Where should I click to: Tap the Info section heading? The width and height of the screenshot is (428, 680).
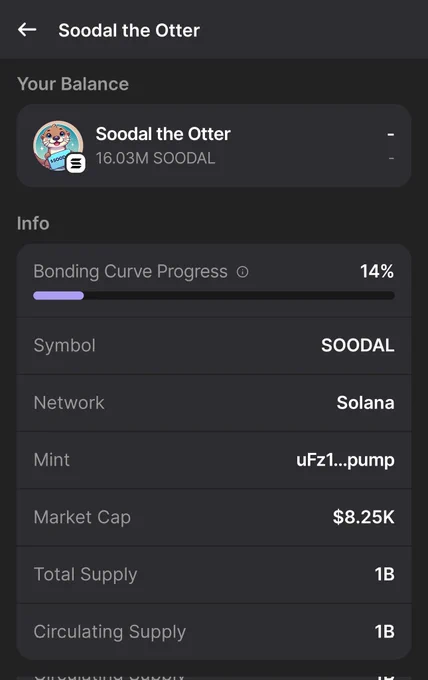33,223
